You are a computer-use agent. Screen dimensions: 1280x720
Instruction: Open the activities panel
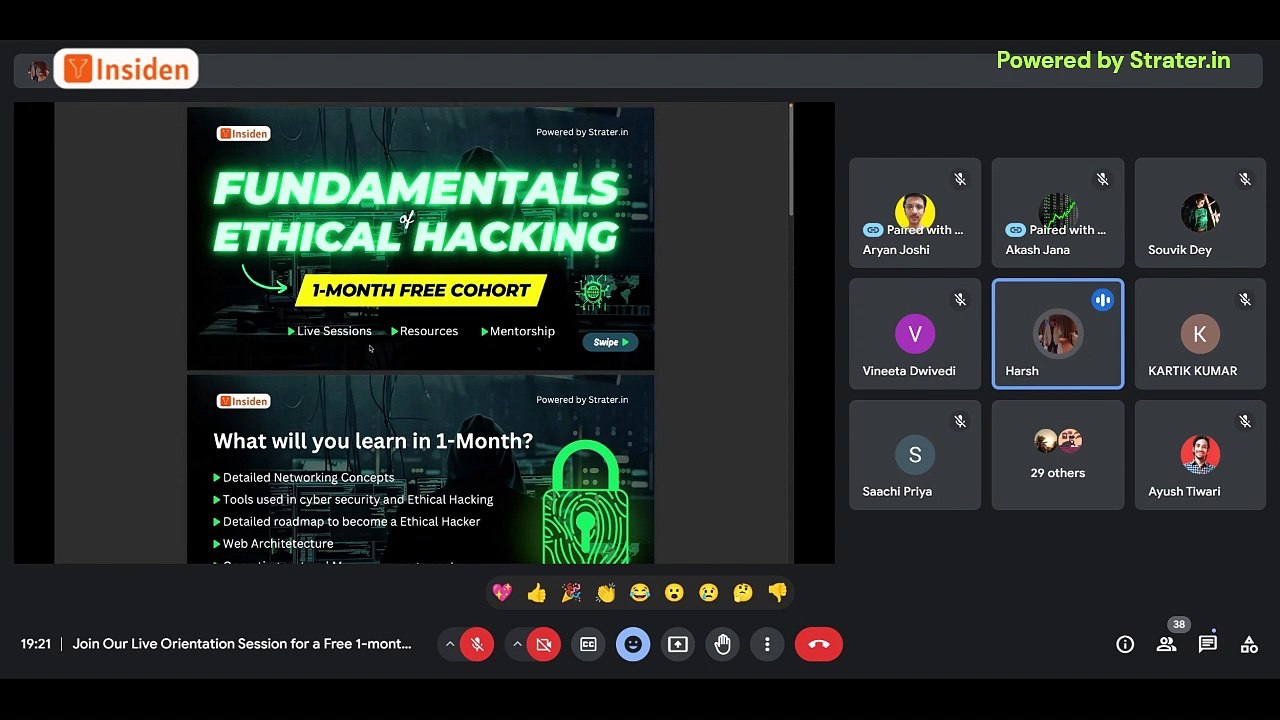tap(1249, 645)
